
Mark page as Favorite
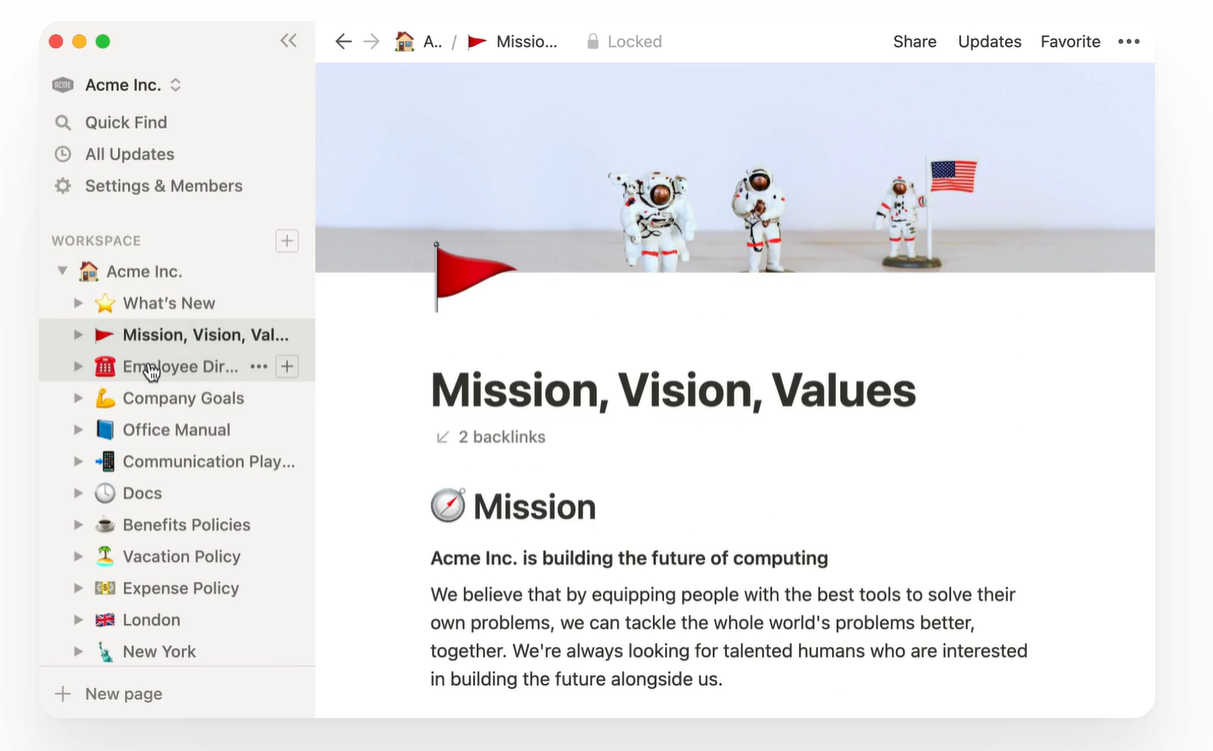pyautogui.click(x=1070, y=41)
